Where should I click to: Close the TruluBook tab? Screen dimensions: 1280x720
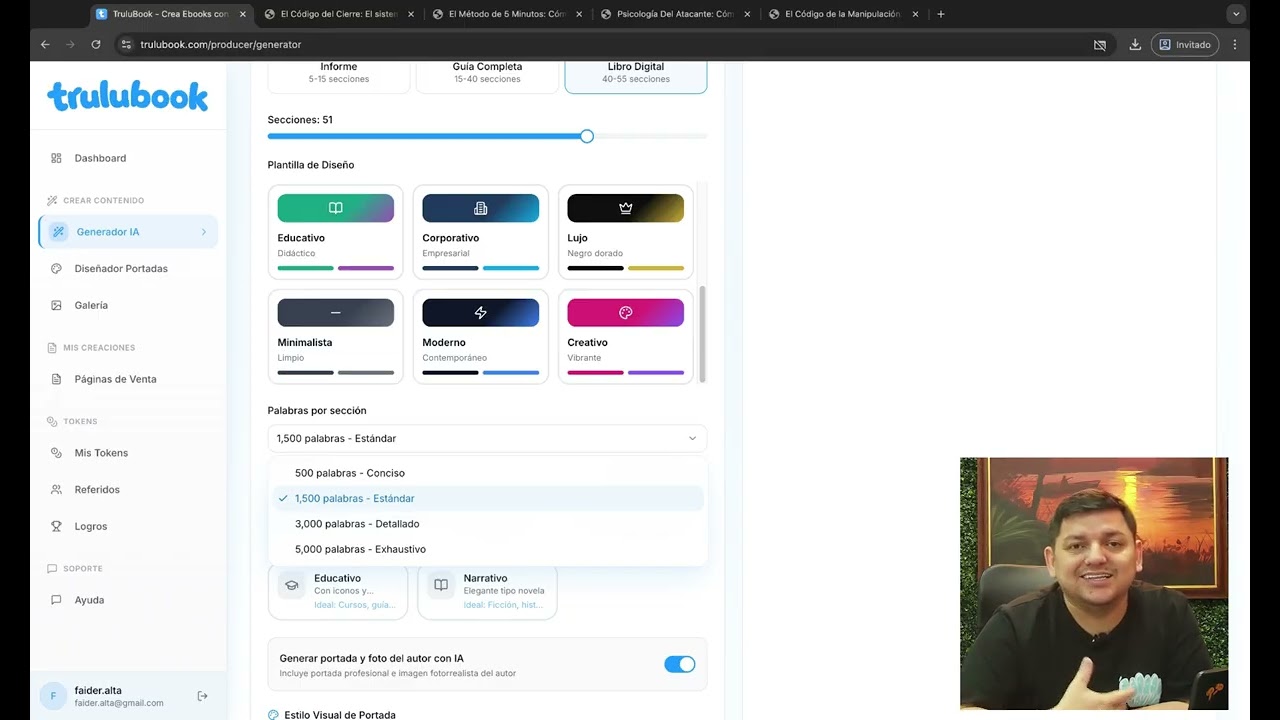[242, 14]
